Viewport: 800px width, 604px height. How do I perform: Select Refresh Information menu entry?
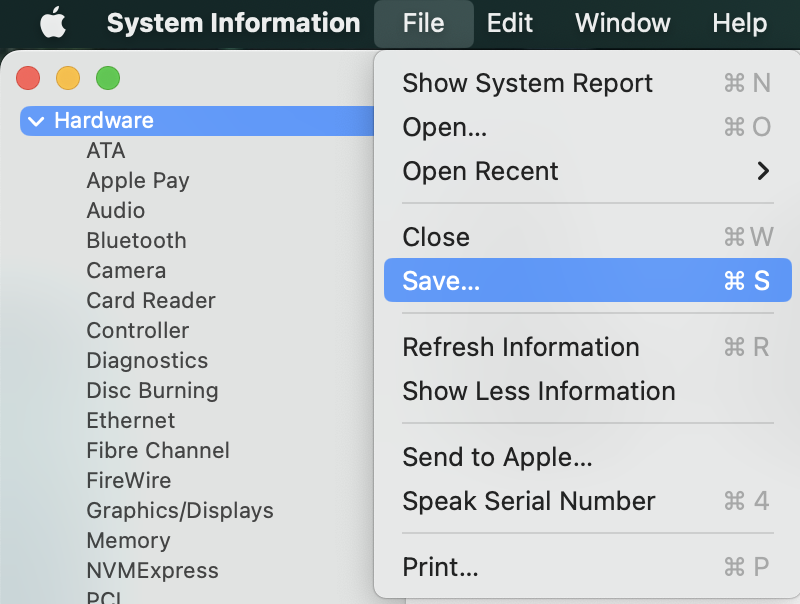(520, 347)
